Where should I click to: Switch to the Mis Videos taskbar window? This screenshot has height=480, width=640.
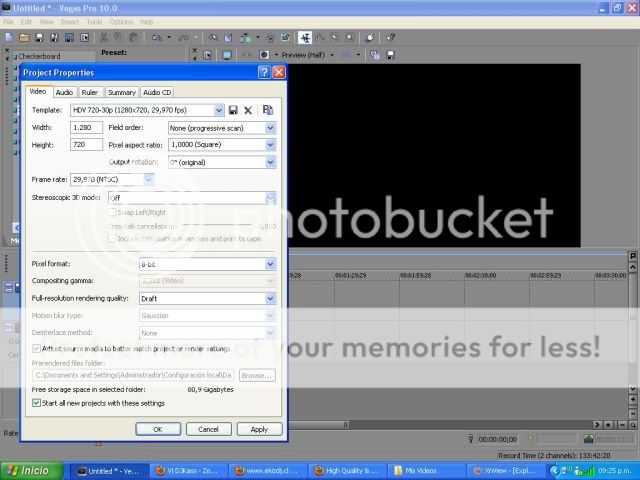point(425,471)
